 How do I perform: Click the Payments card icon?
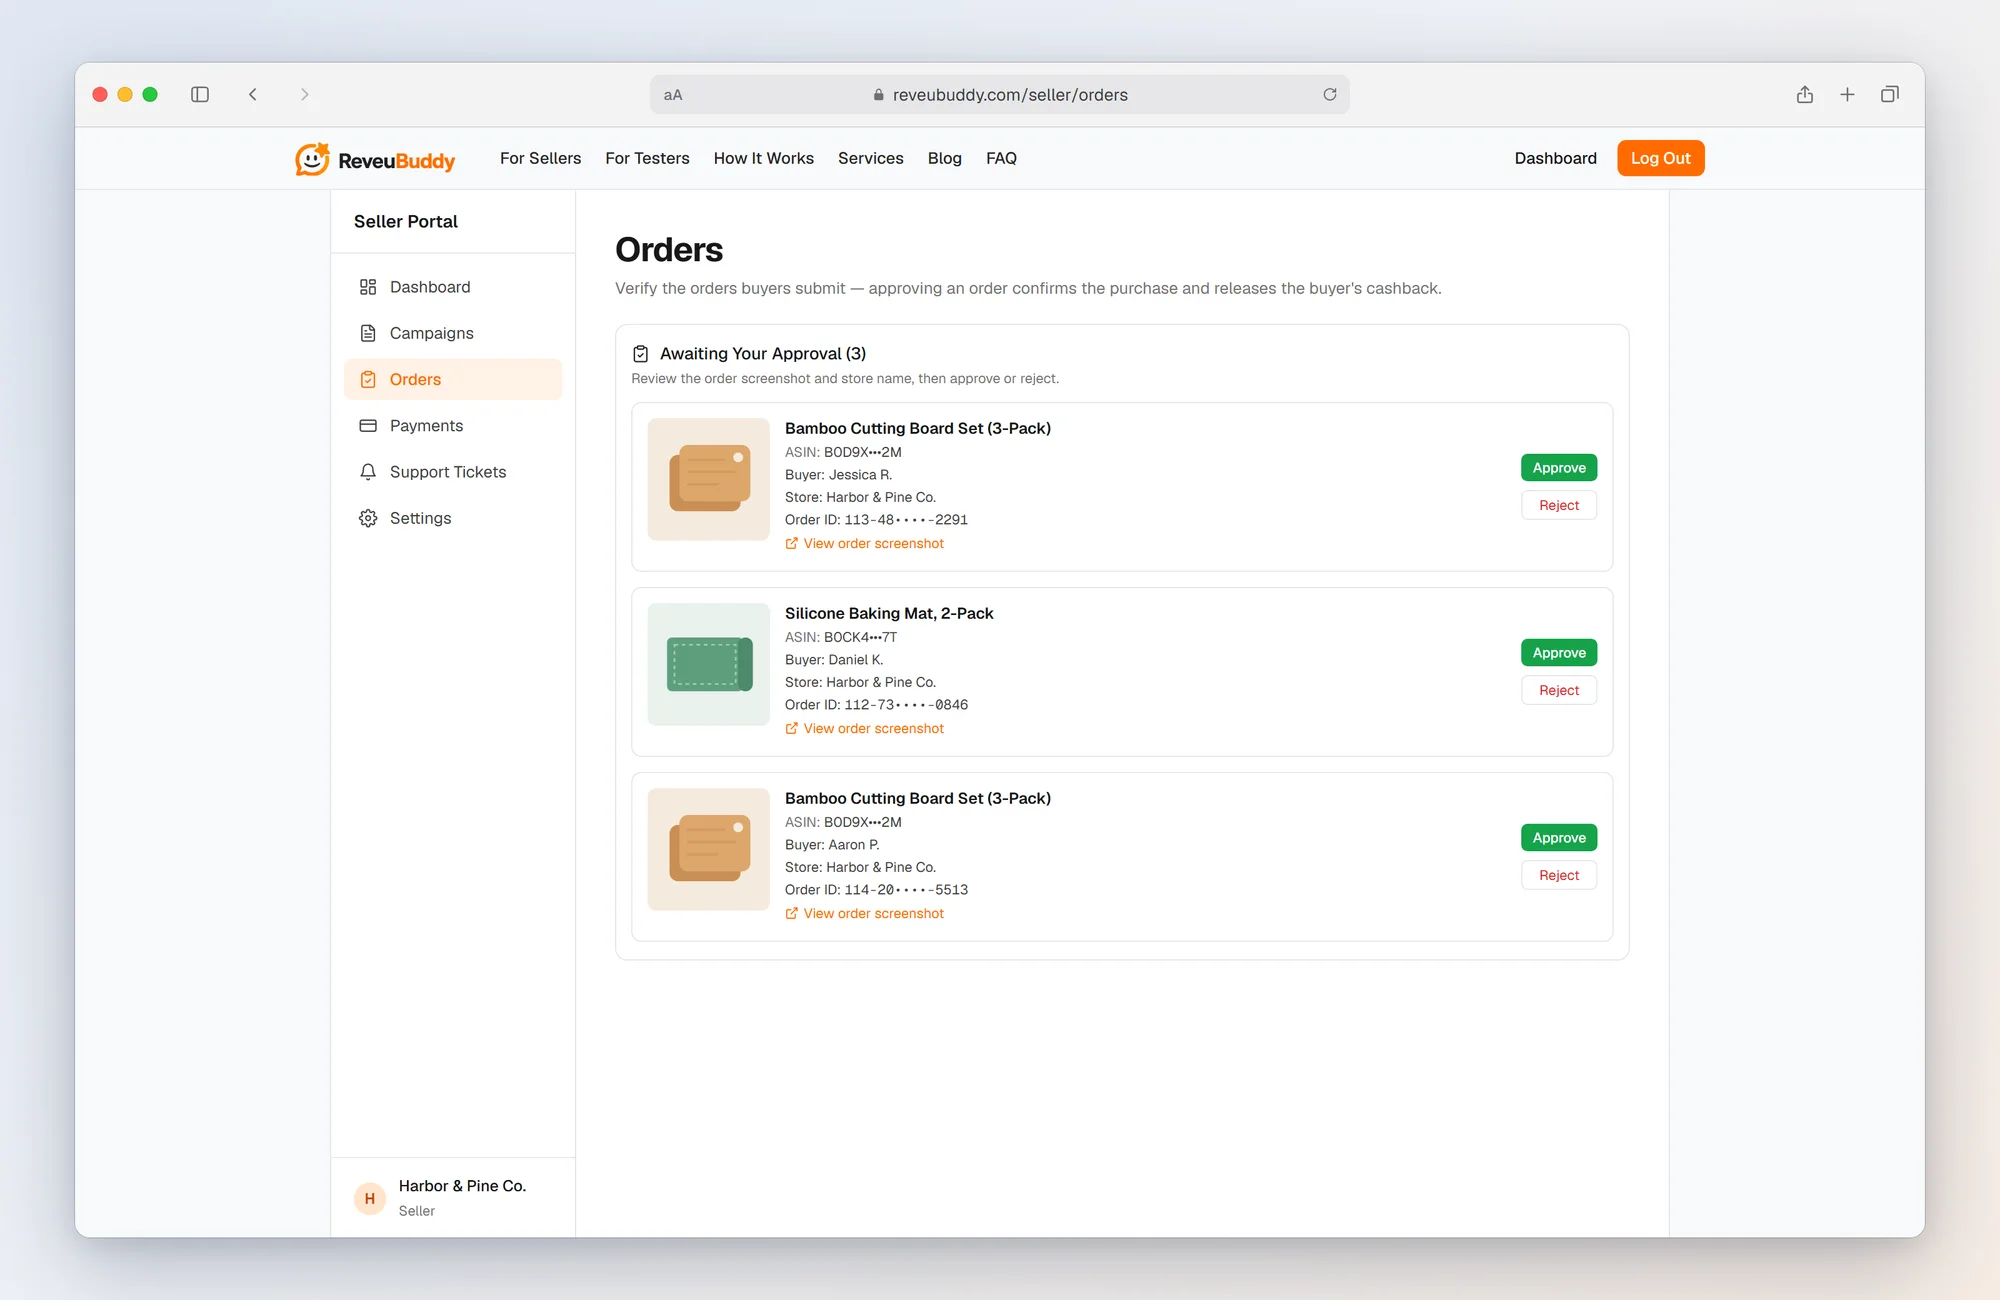[x=368, y=425]
